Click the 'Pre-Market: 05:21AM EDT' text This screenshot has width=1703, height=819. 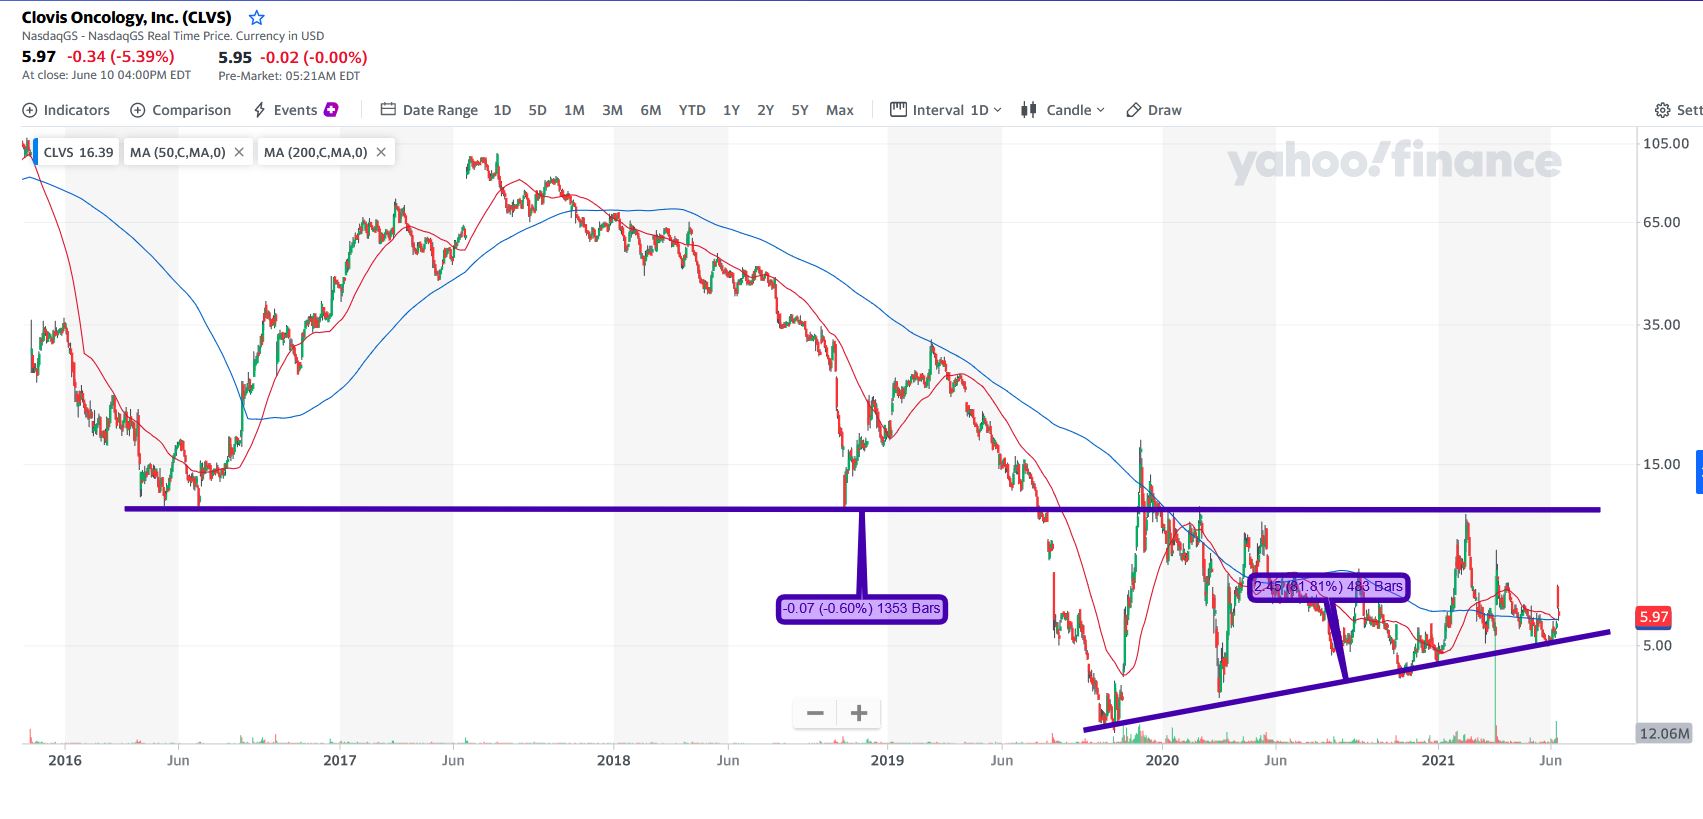coord(289,76)
